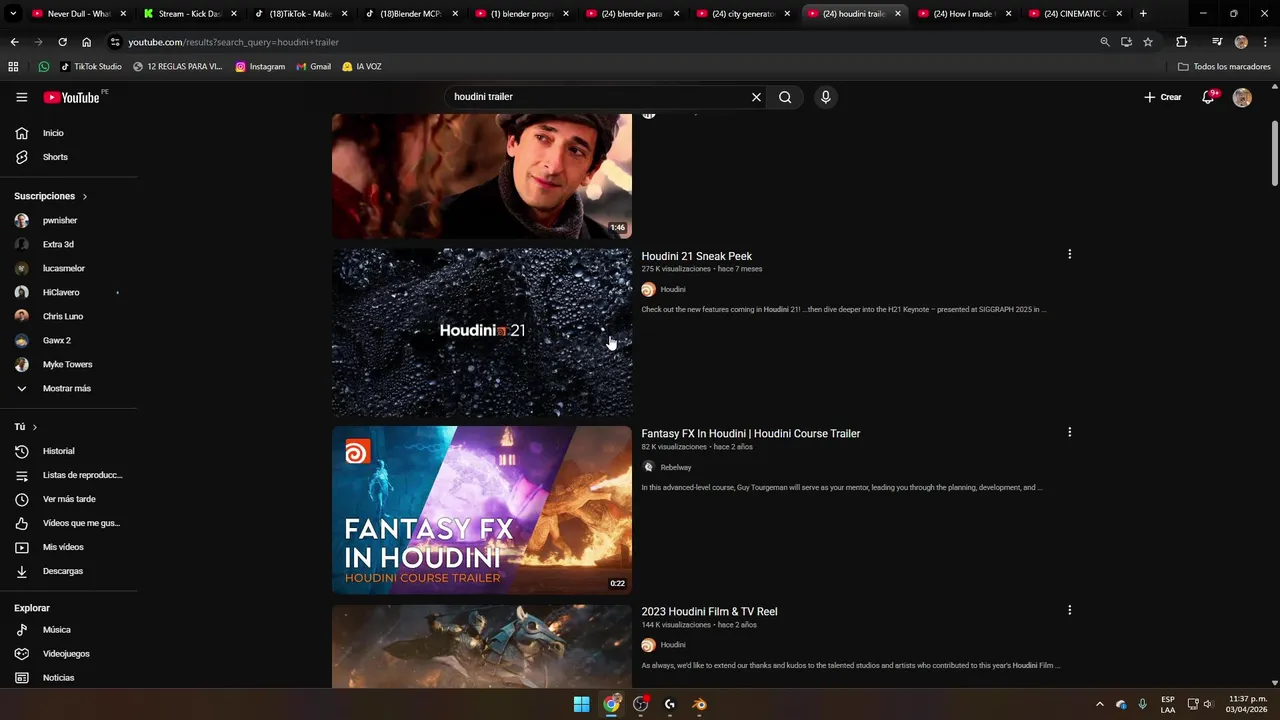The image size is (1280, 720).
Task: Click the Rebelway channel name
Action: tap(676, 467)
